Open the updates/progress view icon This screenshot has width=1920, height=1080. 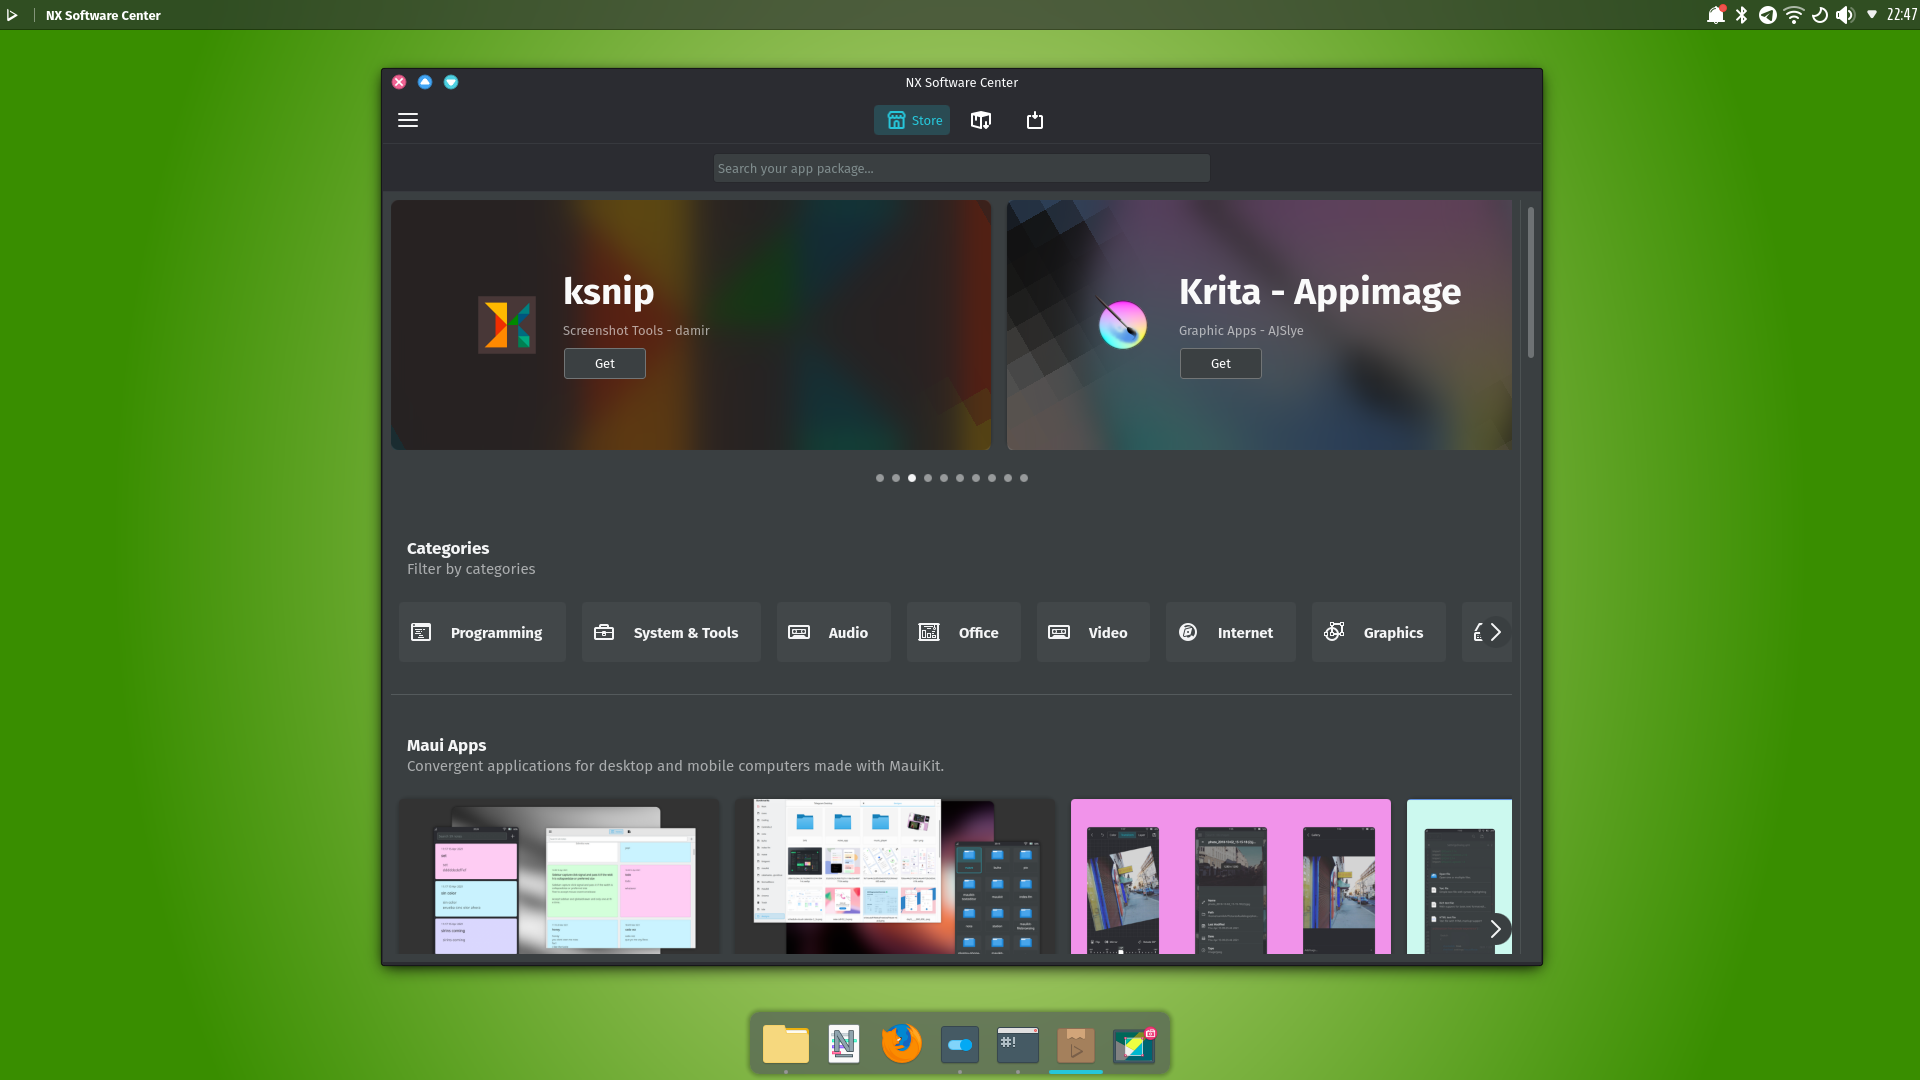(x=1035, y=120)
